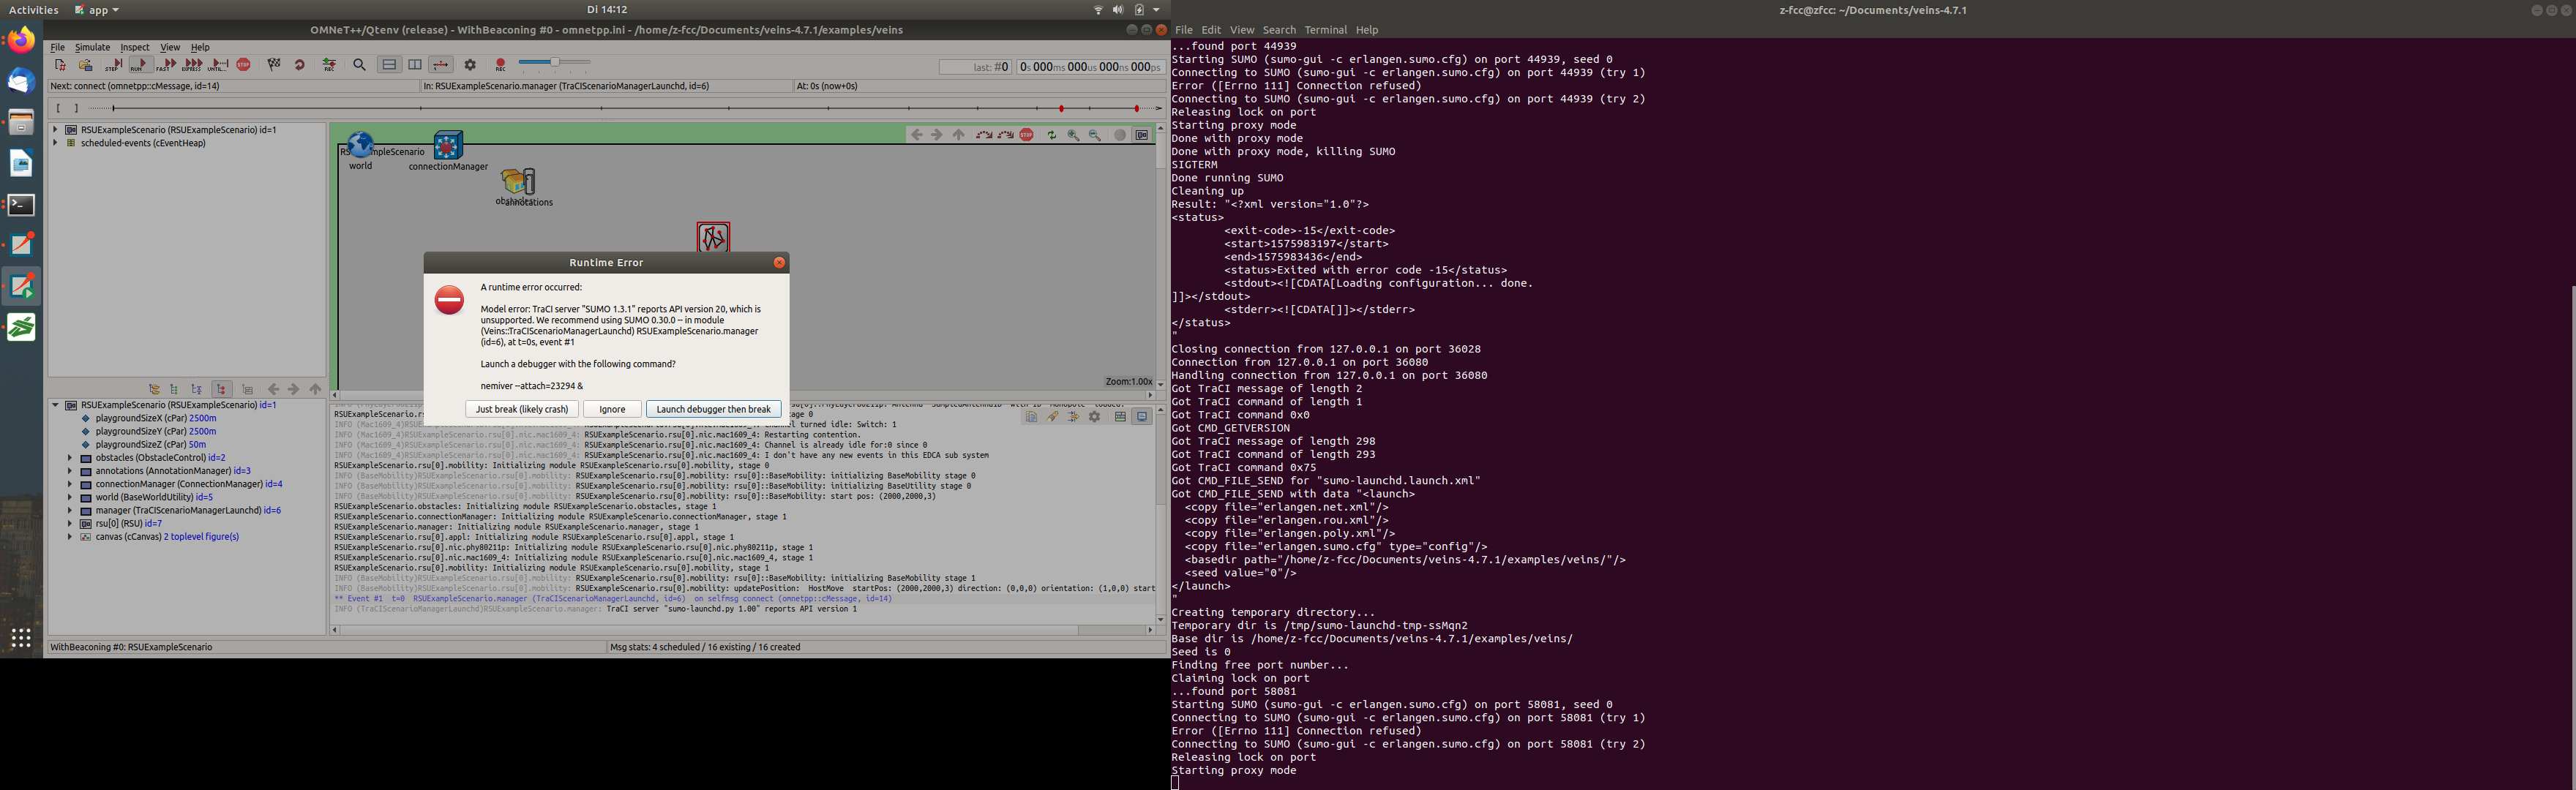This screenshot has height=790, width=2576.
Task: Click the FAST run toolbar icon
Action: 167,65
